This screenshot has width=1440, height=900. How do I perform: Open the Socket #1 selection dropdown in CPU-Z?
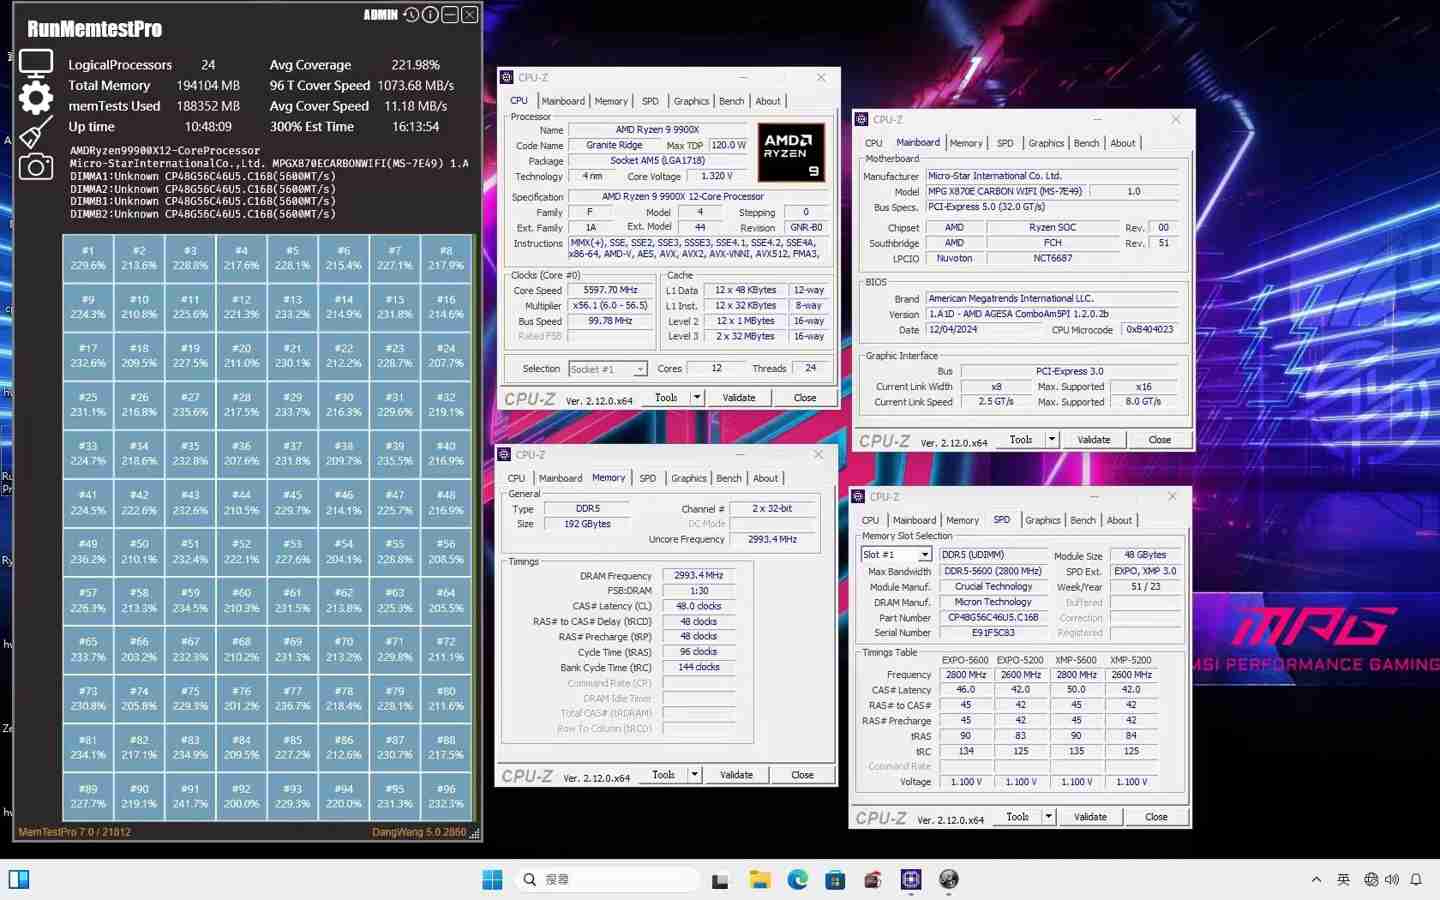(x=639, y=369)
